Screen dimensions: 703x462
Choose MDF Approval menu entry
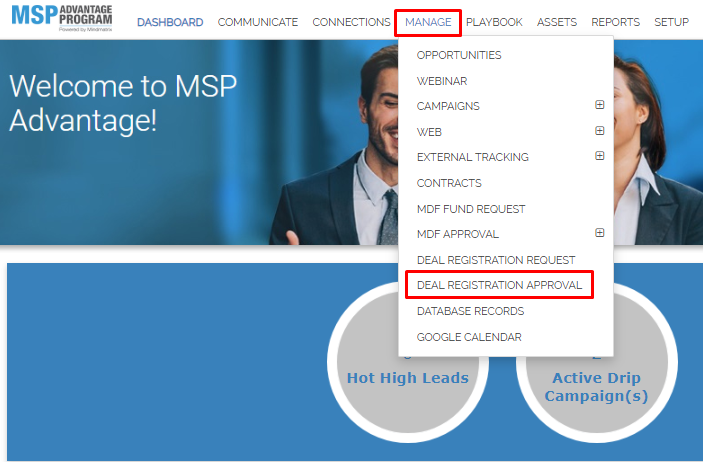point(458,235)
